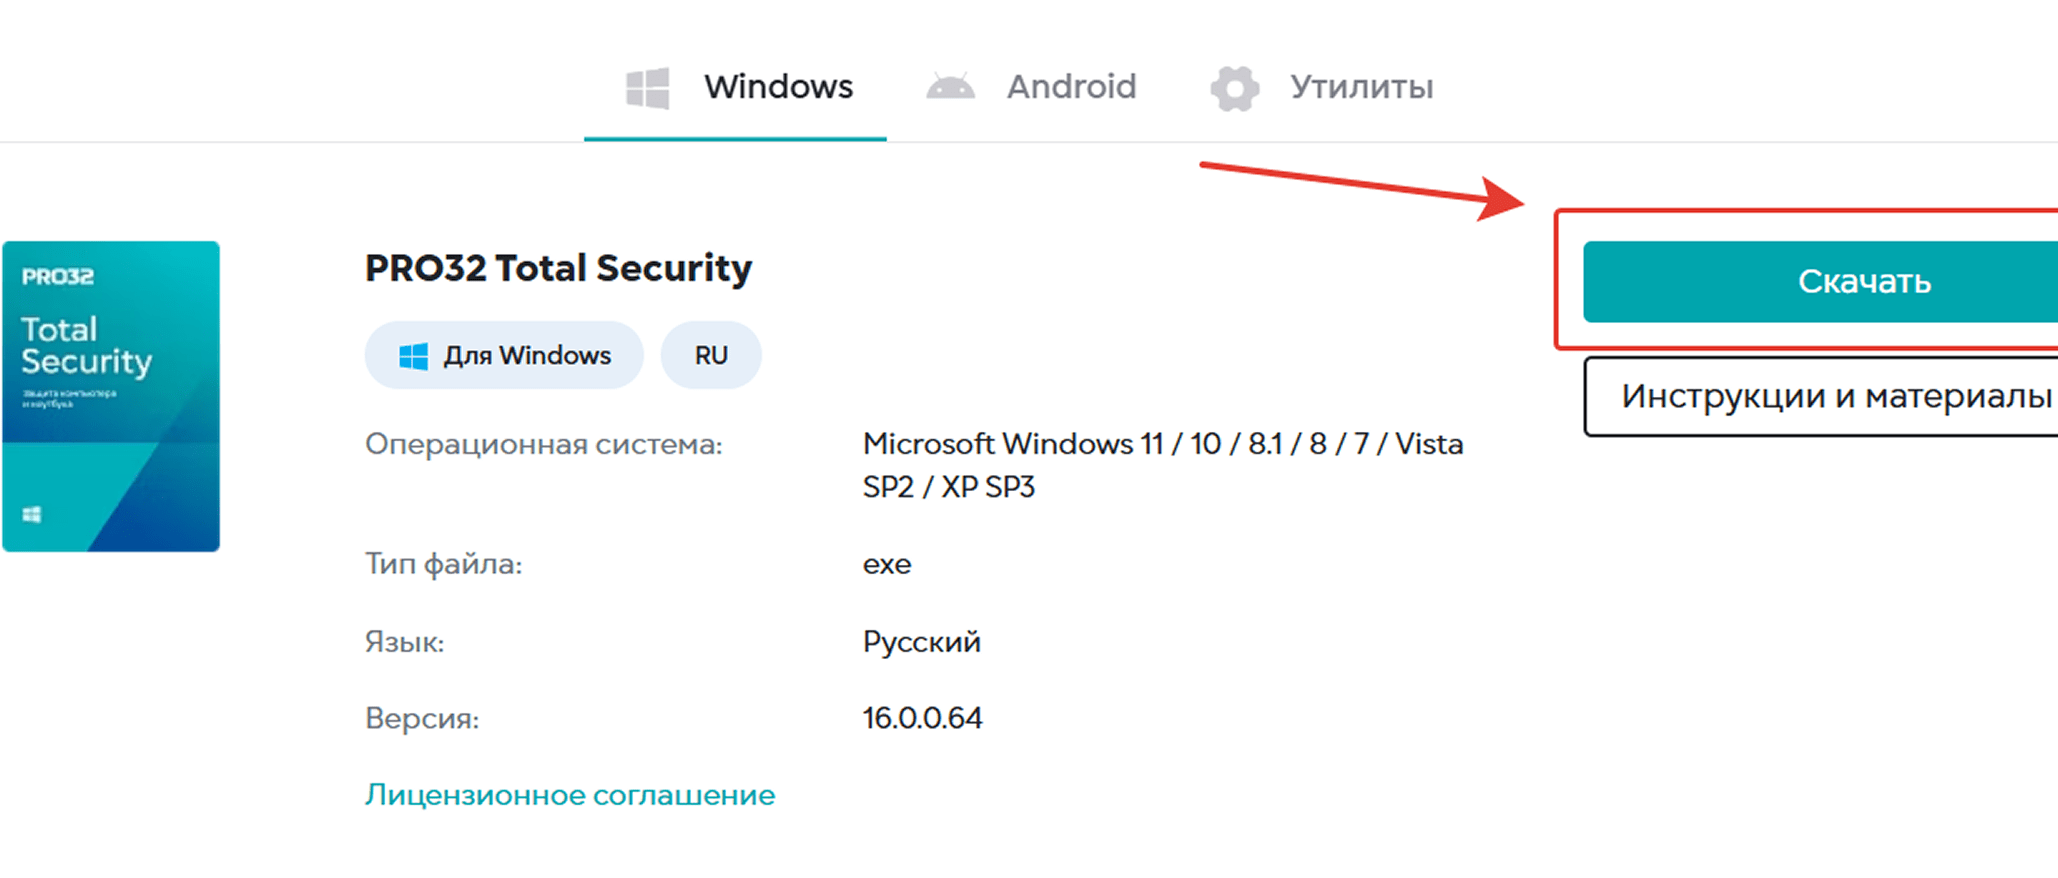Click the Скачать download button
The image size is (2058, 878).
[x=1862, y=281]
